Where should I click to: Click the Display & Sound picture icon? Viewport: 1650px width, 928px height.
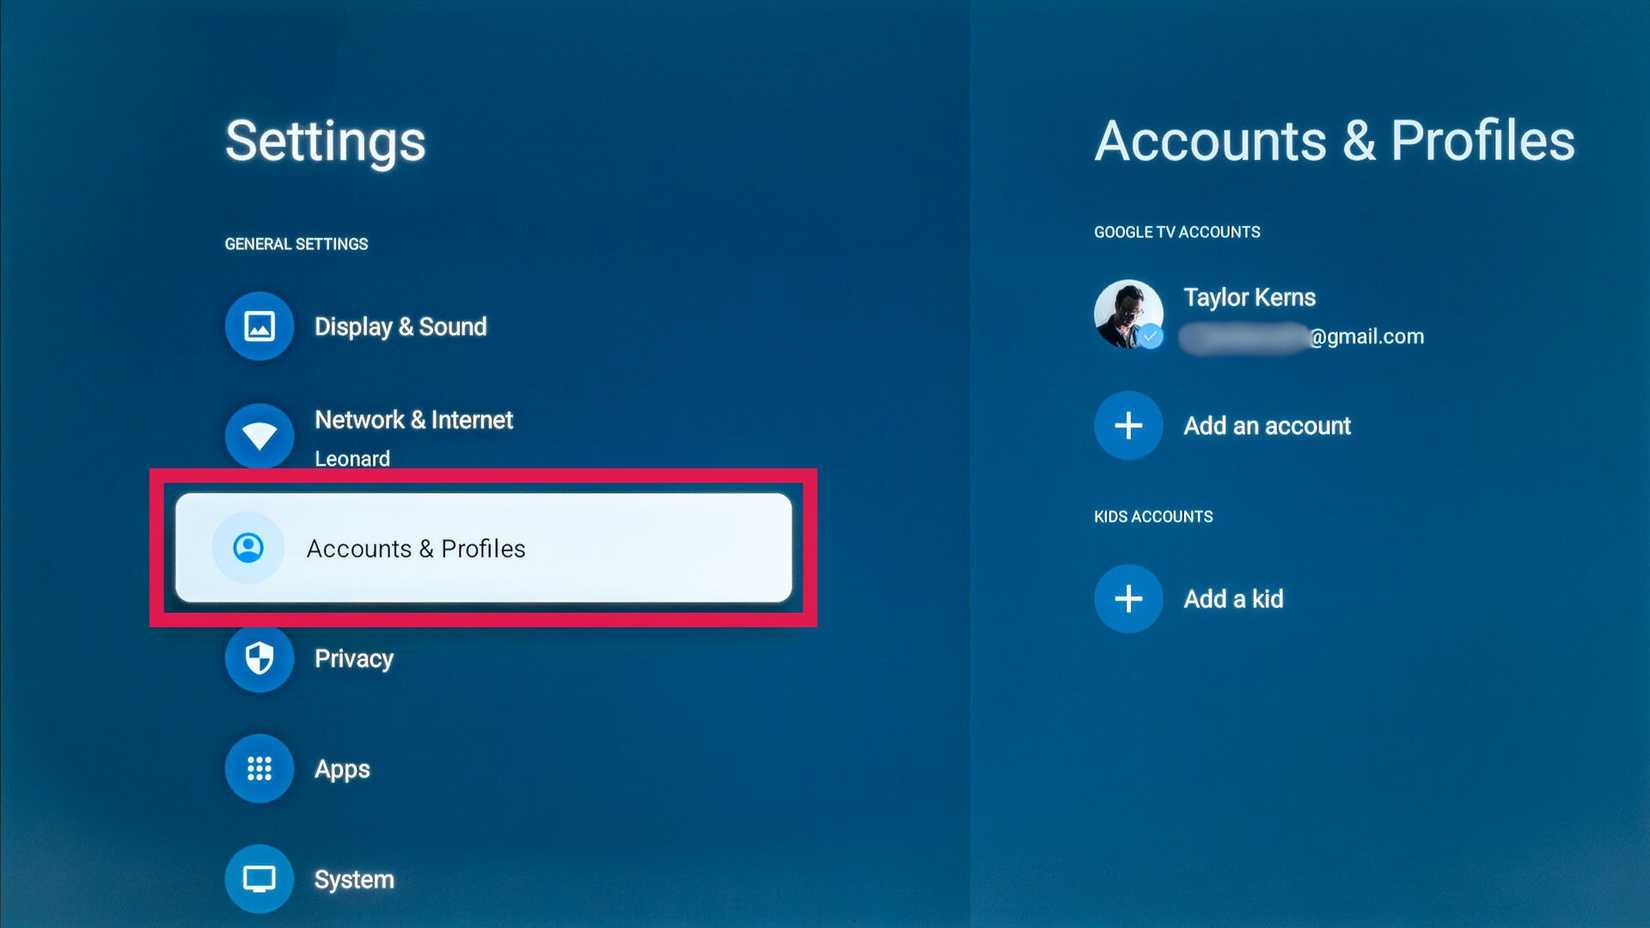259,326
